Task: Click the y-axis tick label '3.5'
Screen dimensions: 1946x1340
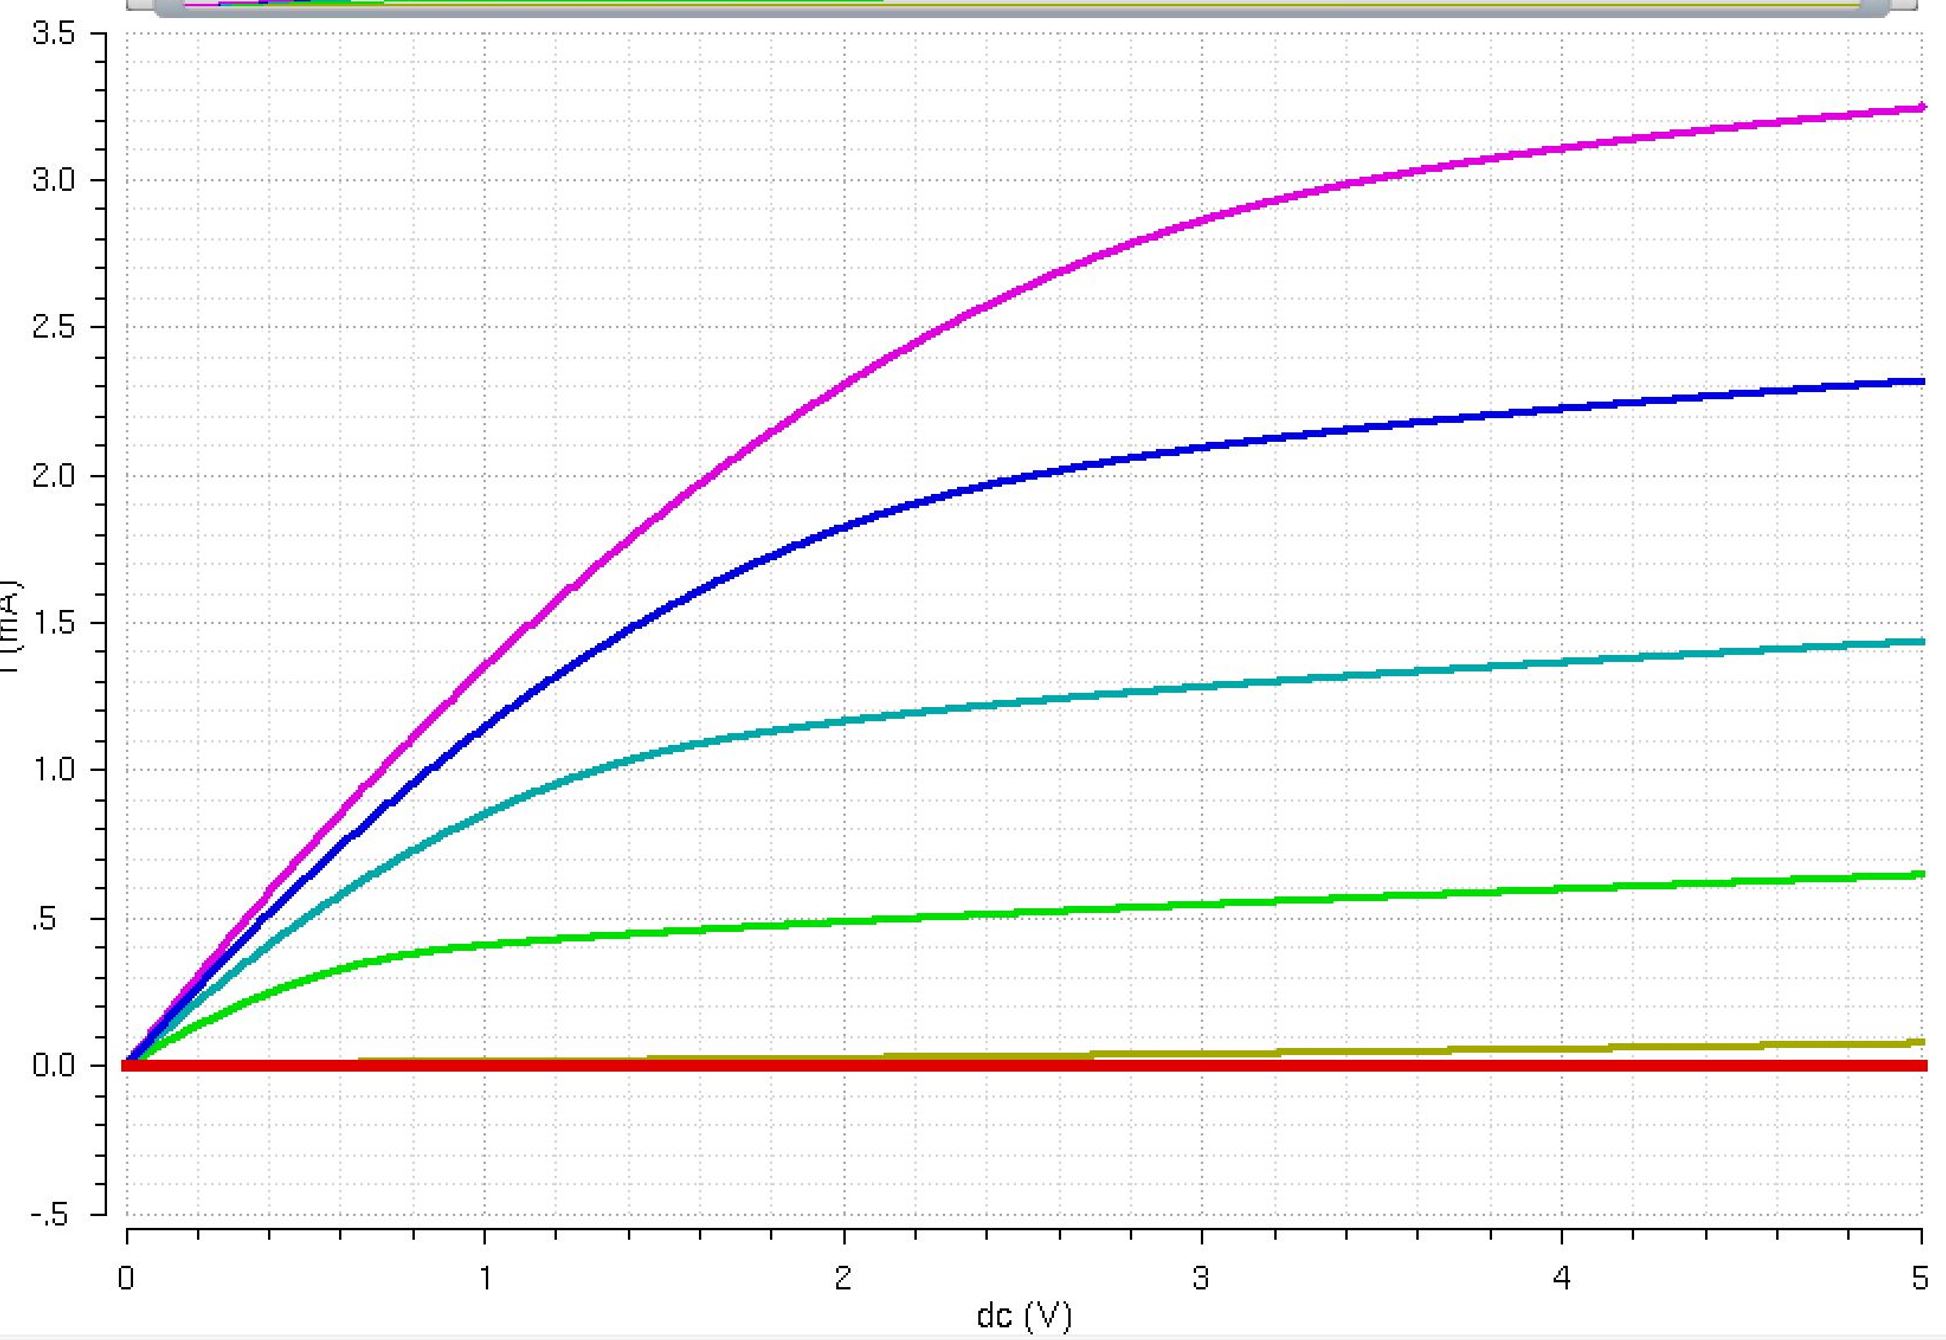Action: pos(53,33)
